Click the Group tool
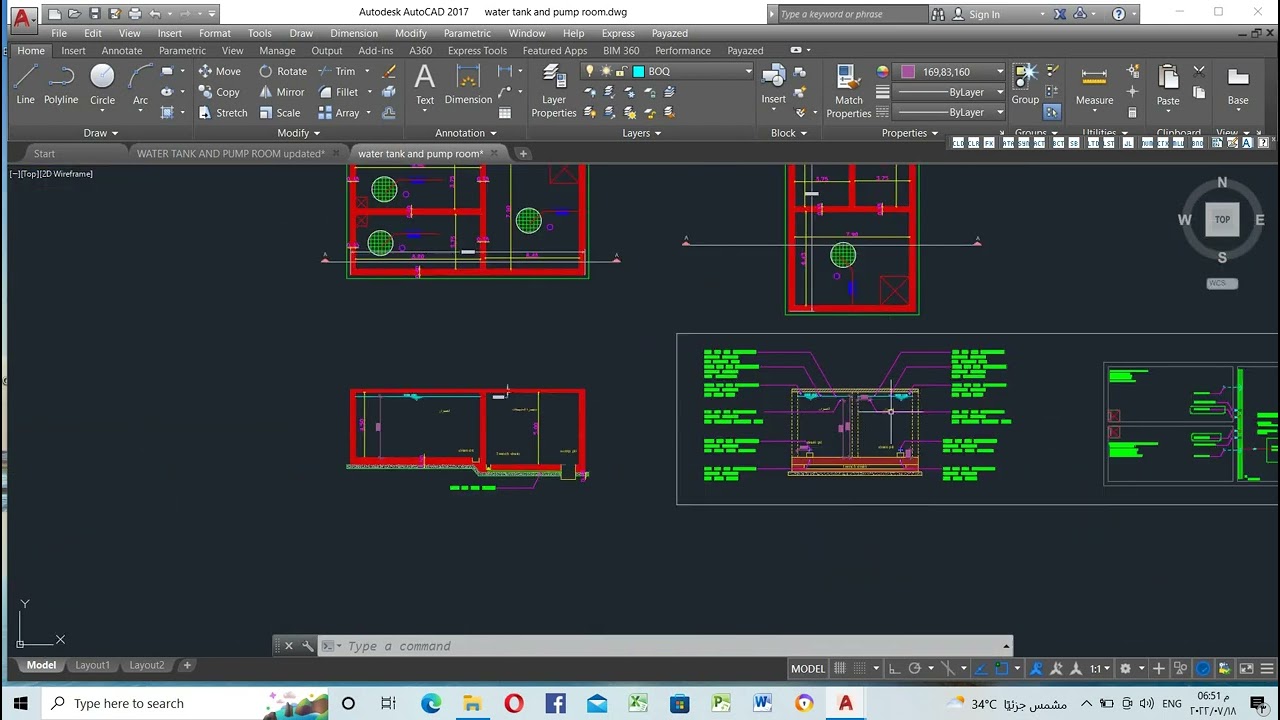 tap(1025, 84)
